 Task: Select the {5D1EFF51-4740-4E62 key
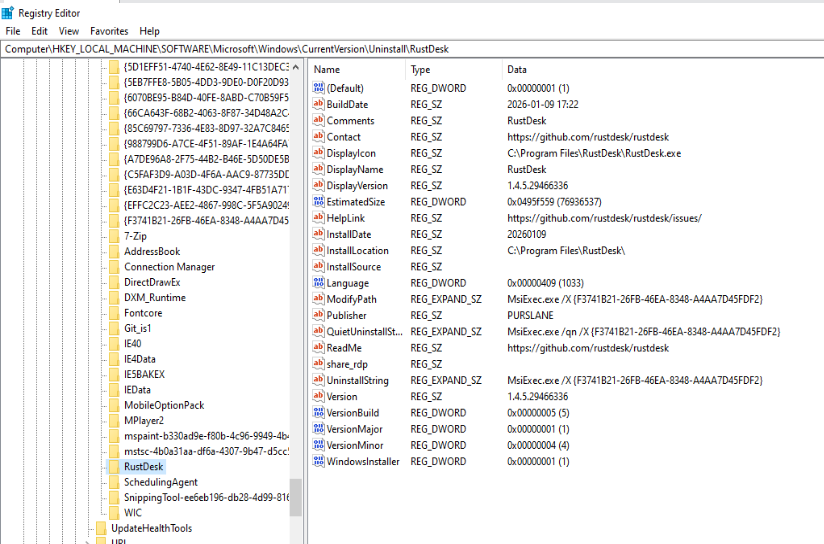pos(206,67)
